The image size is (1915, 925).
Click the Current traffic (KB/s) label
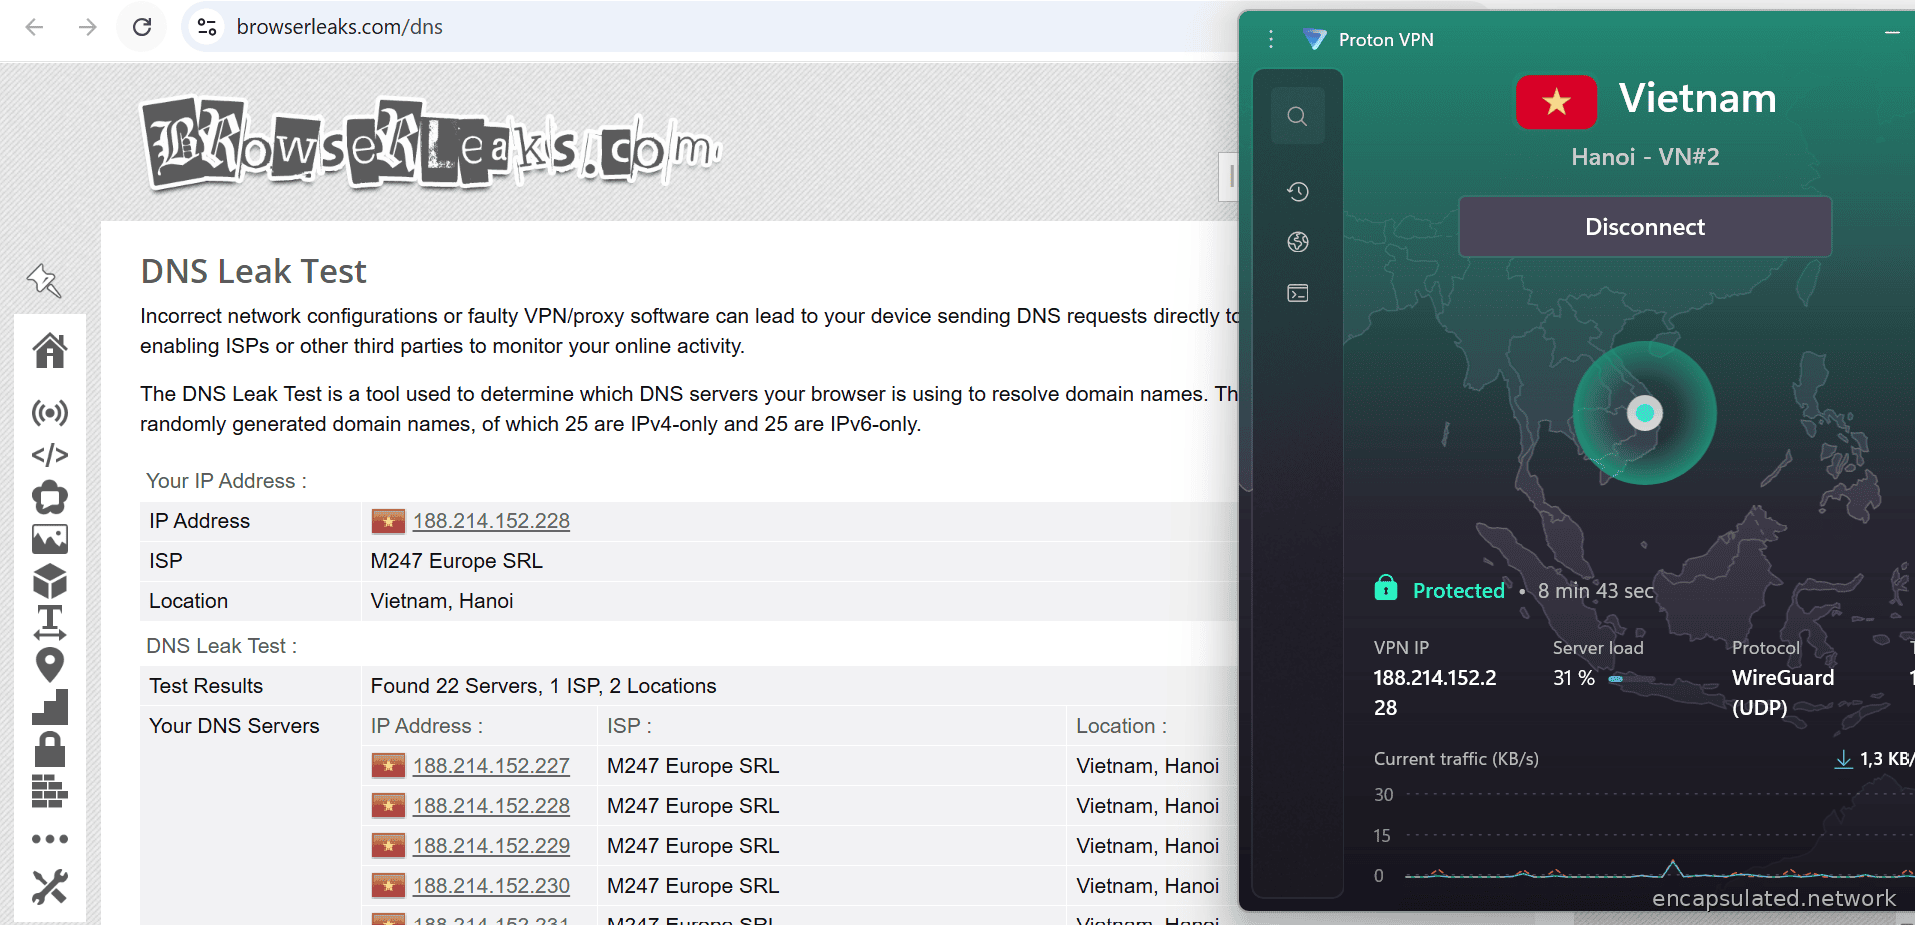click(1456, 759)
